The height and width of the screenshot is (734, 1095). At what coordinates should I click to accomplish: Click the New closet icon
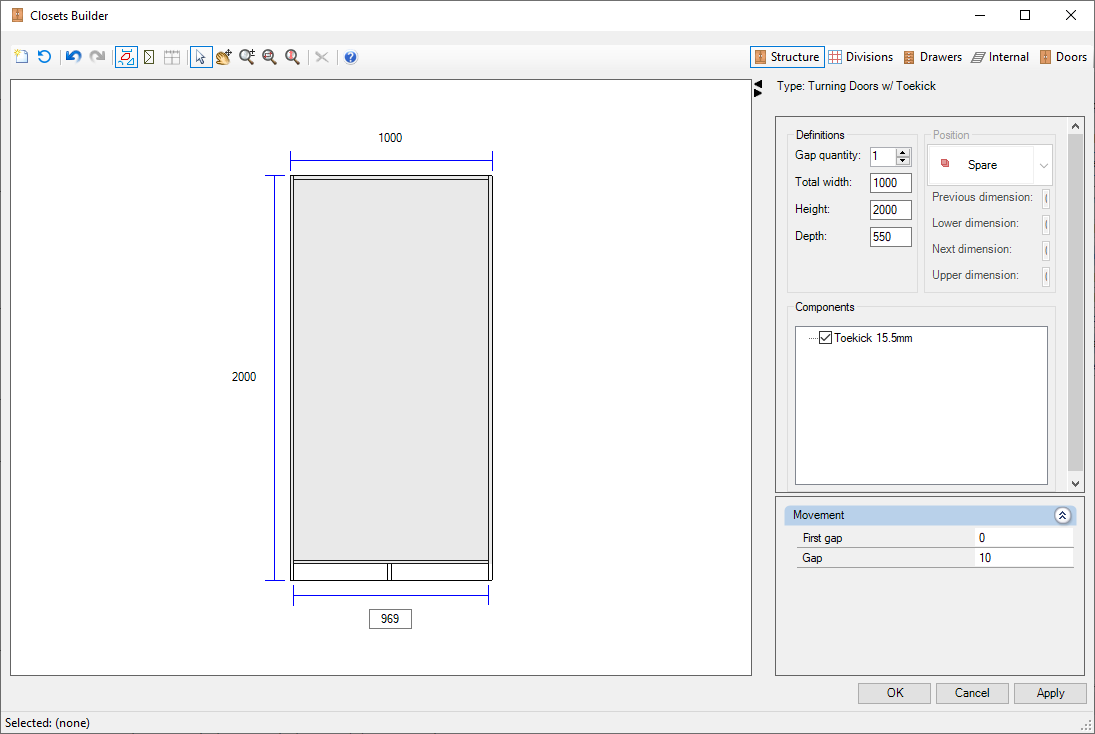coord(21,57)
